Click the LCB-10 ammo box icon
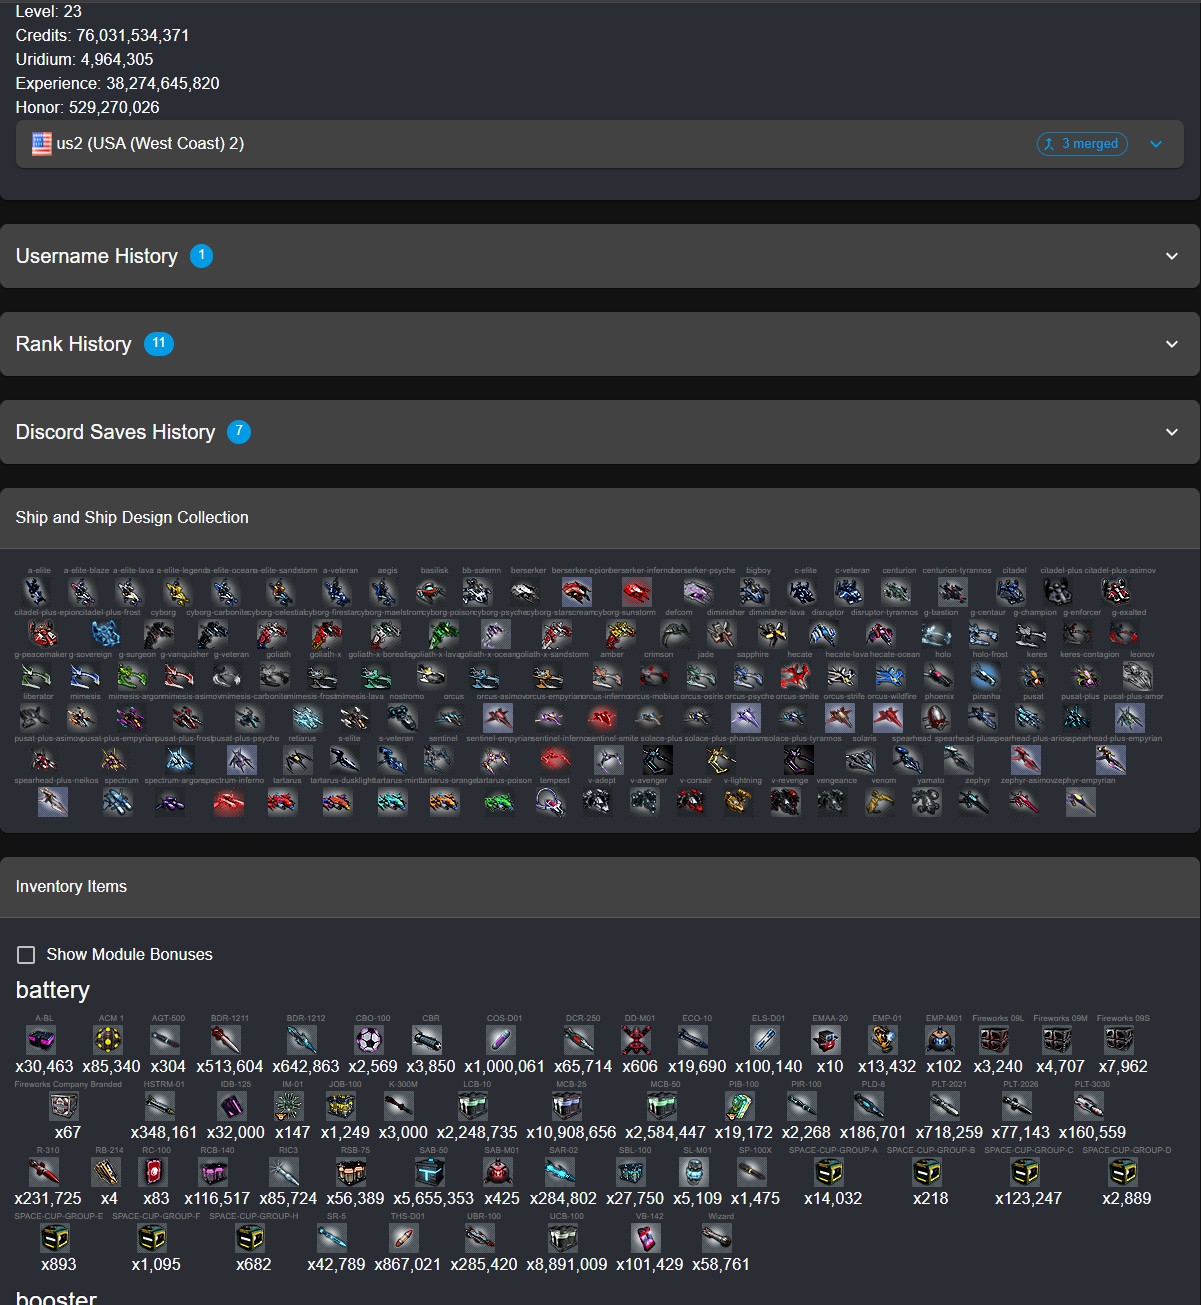Viewport: 1201px width, 1305px height. coord(473,1106)
